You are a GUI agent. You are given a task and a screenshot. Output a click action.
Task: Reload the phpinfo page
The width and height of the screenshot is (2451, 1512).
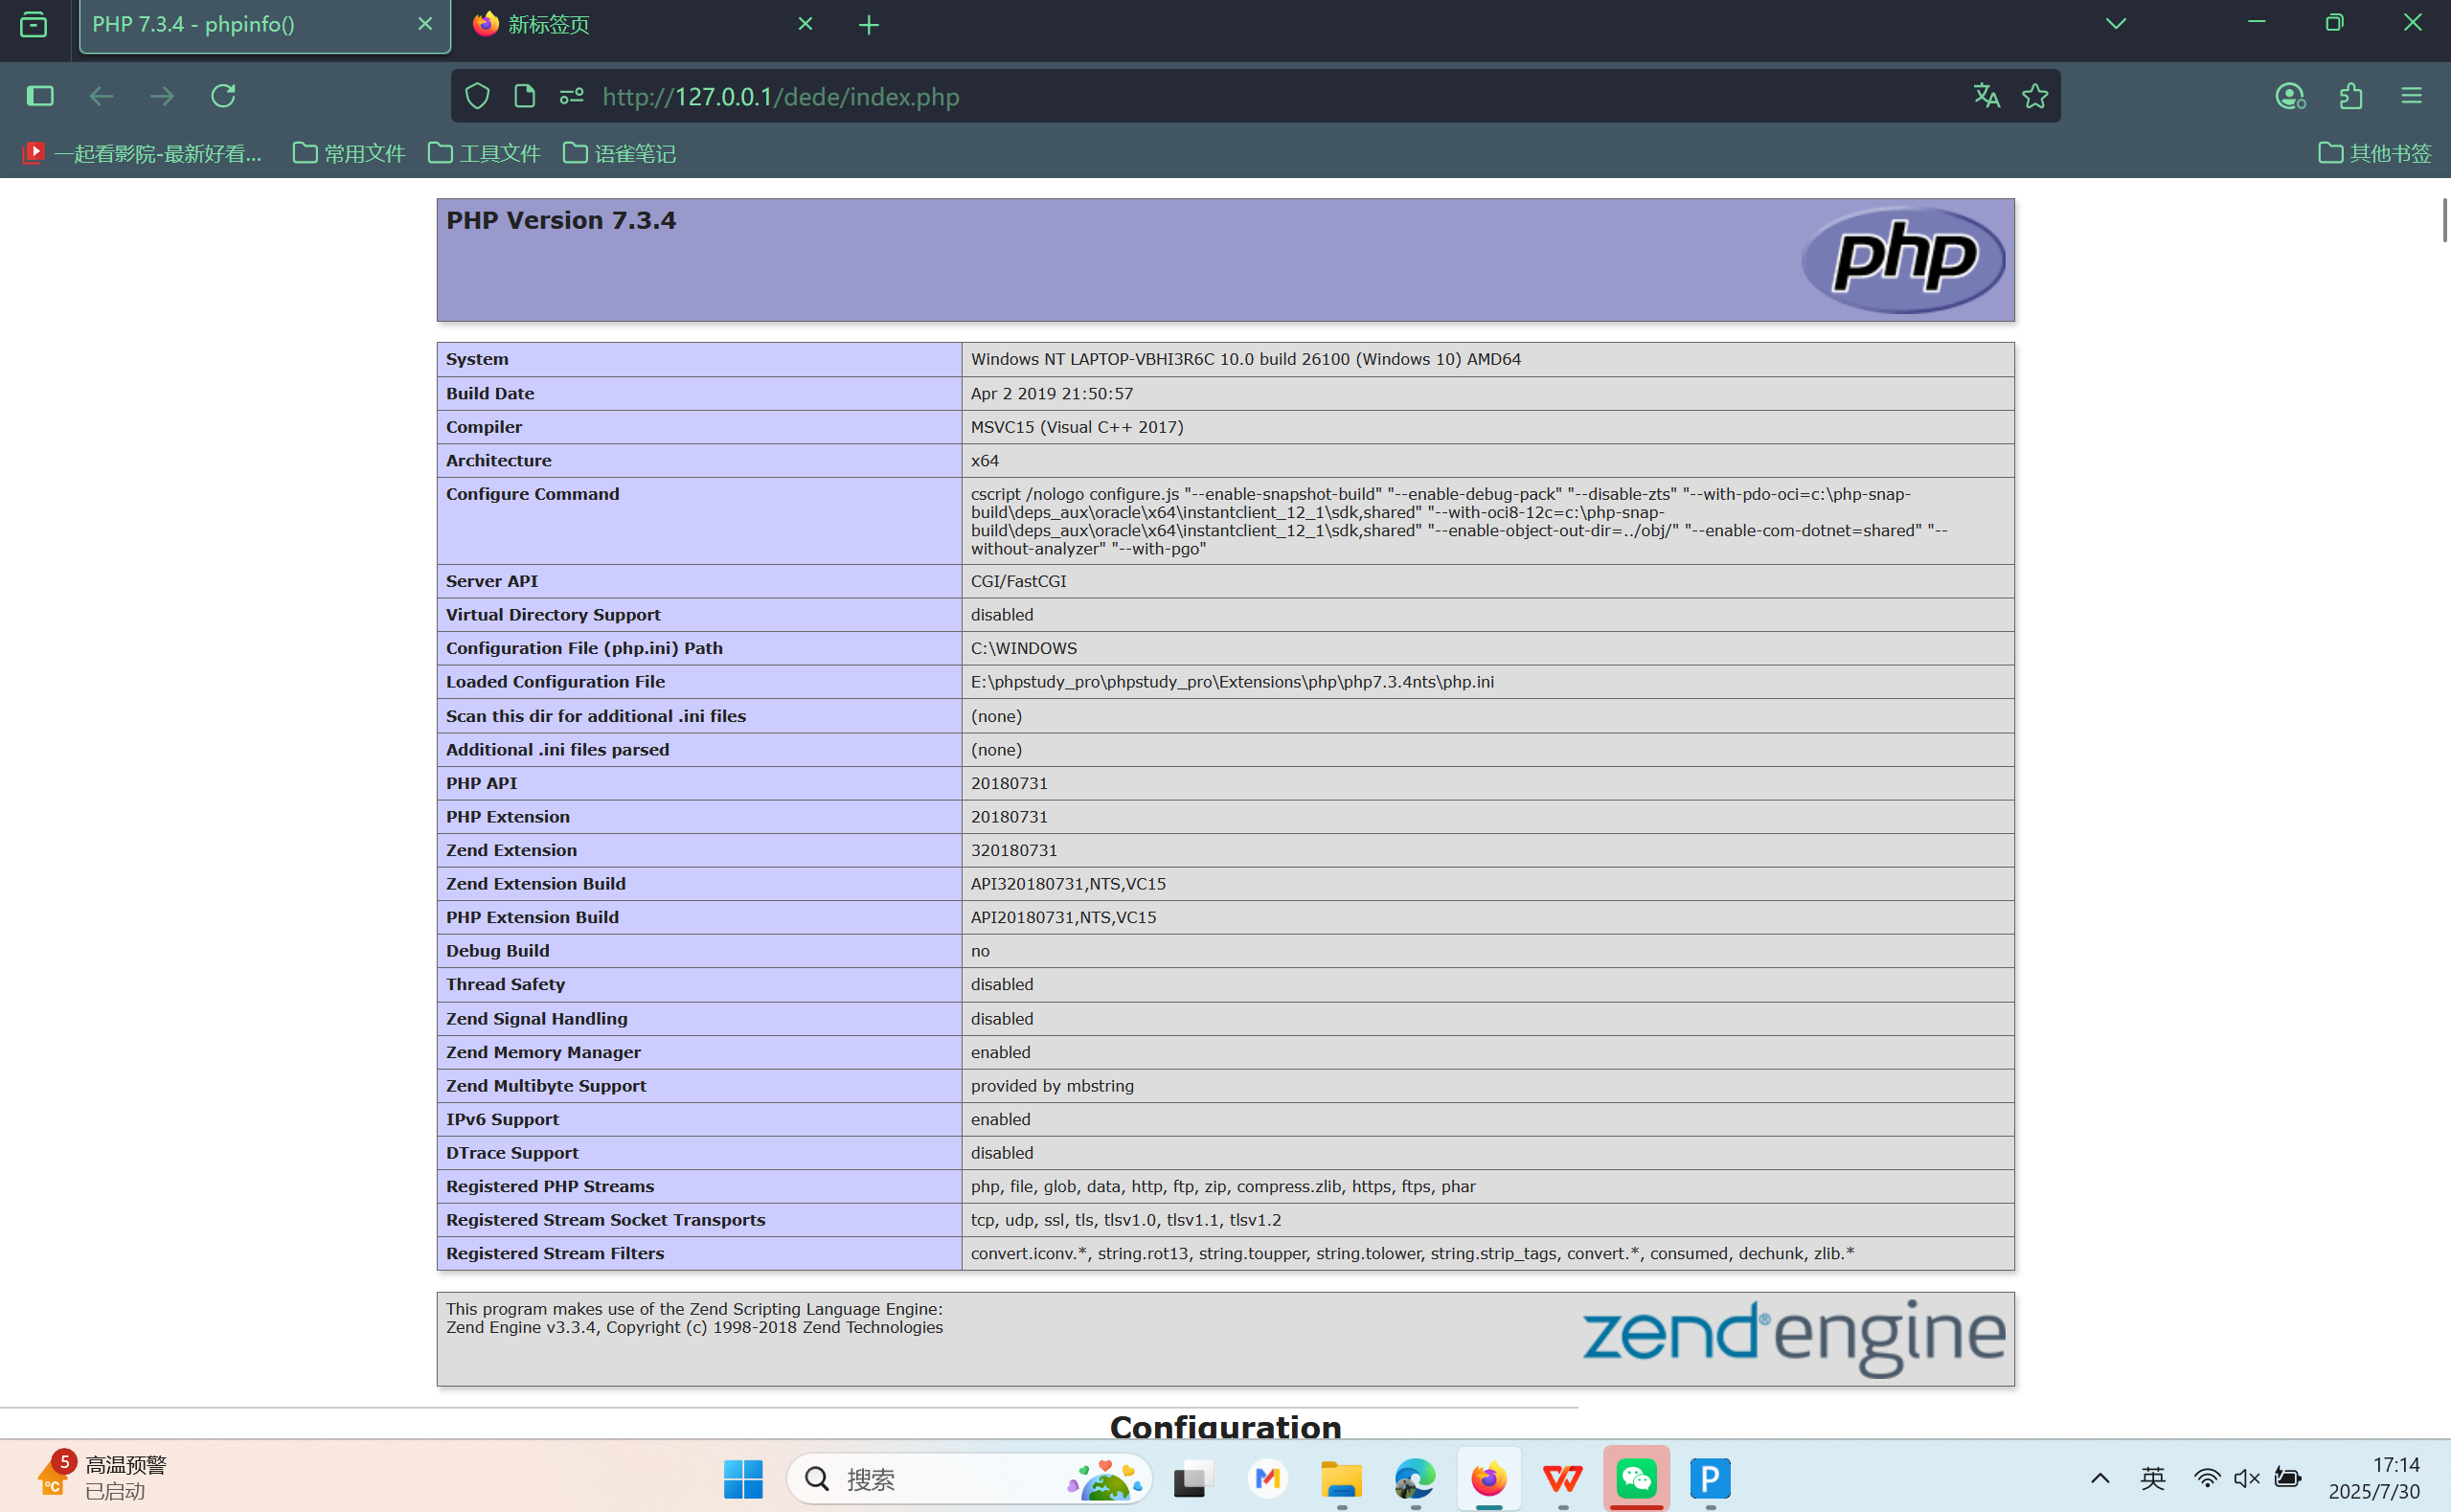click(x=223, y=96)
